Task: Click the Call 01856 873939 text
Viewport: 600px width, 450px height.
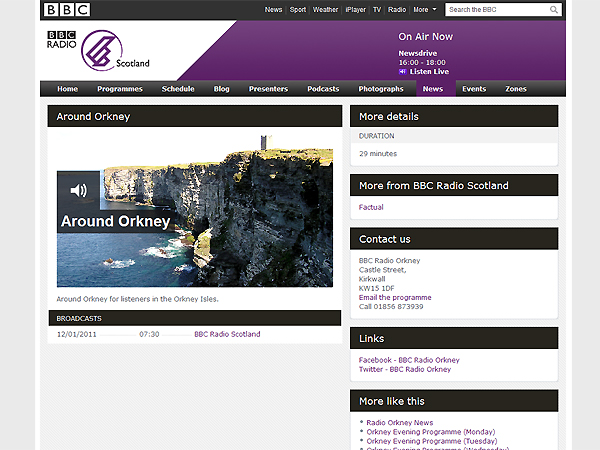Action: pyautogui.click(x=391, y=307)
